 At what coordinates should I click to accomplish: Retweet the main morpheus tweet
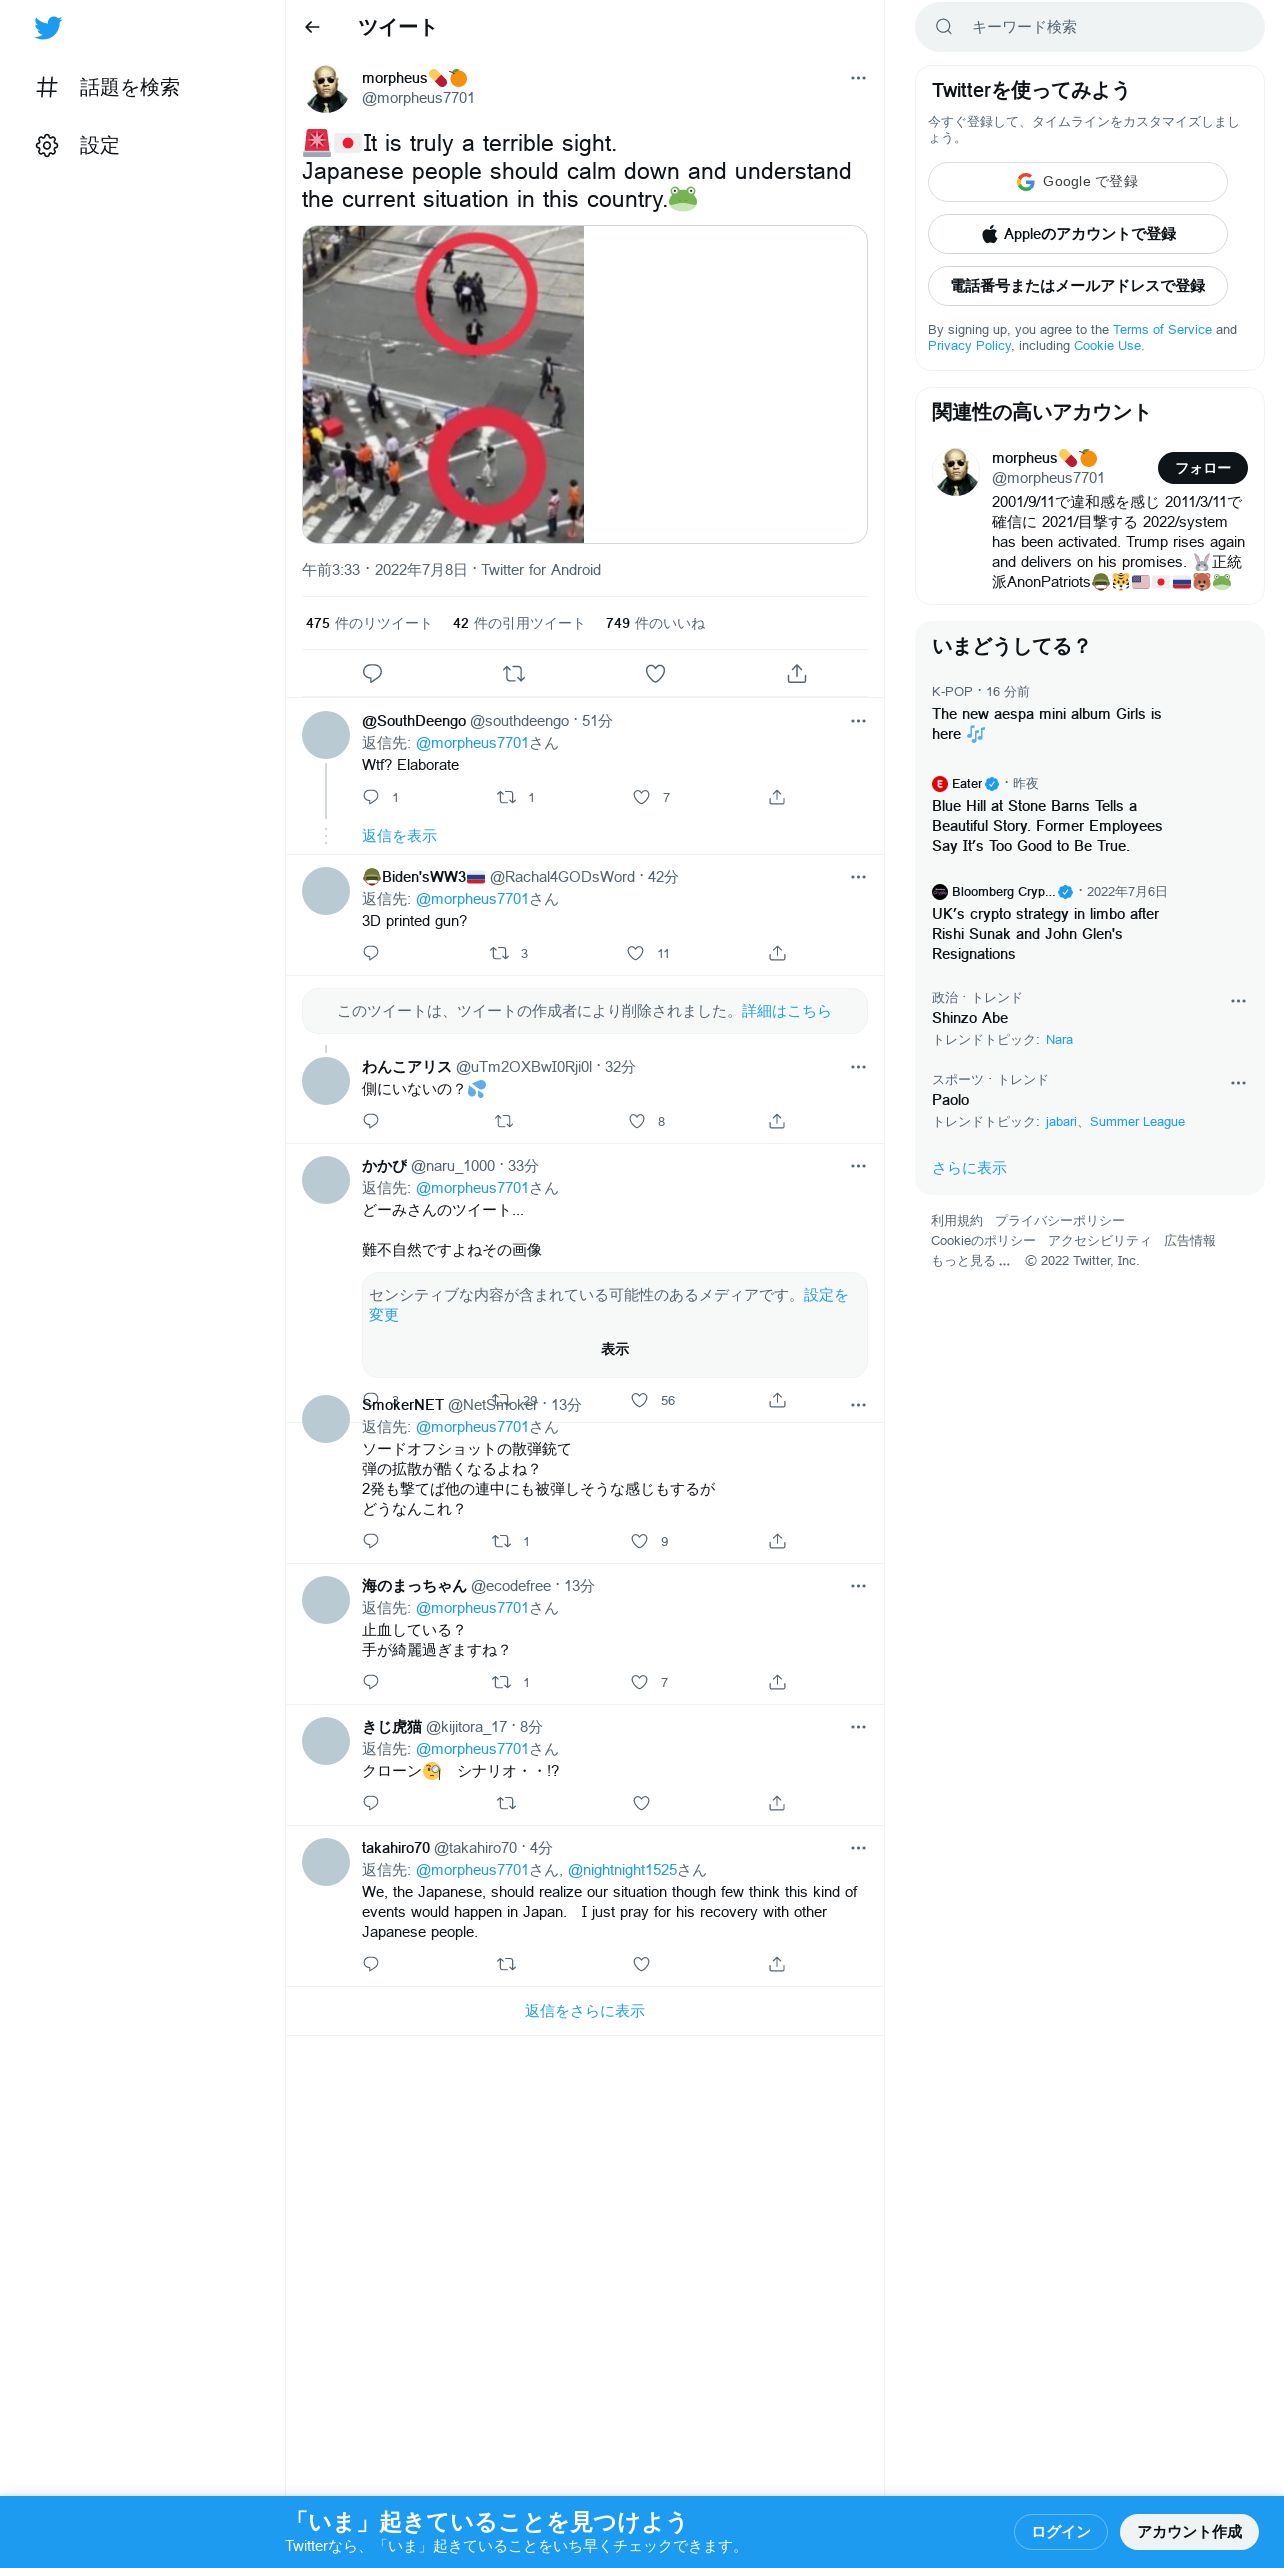514,674
